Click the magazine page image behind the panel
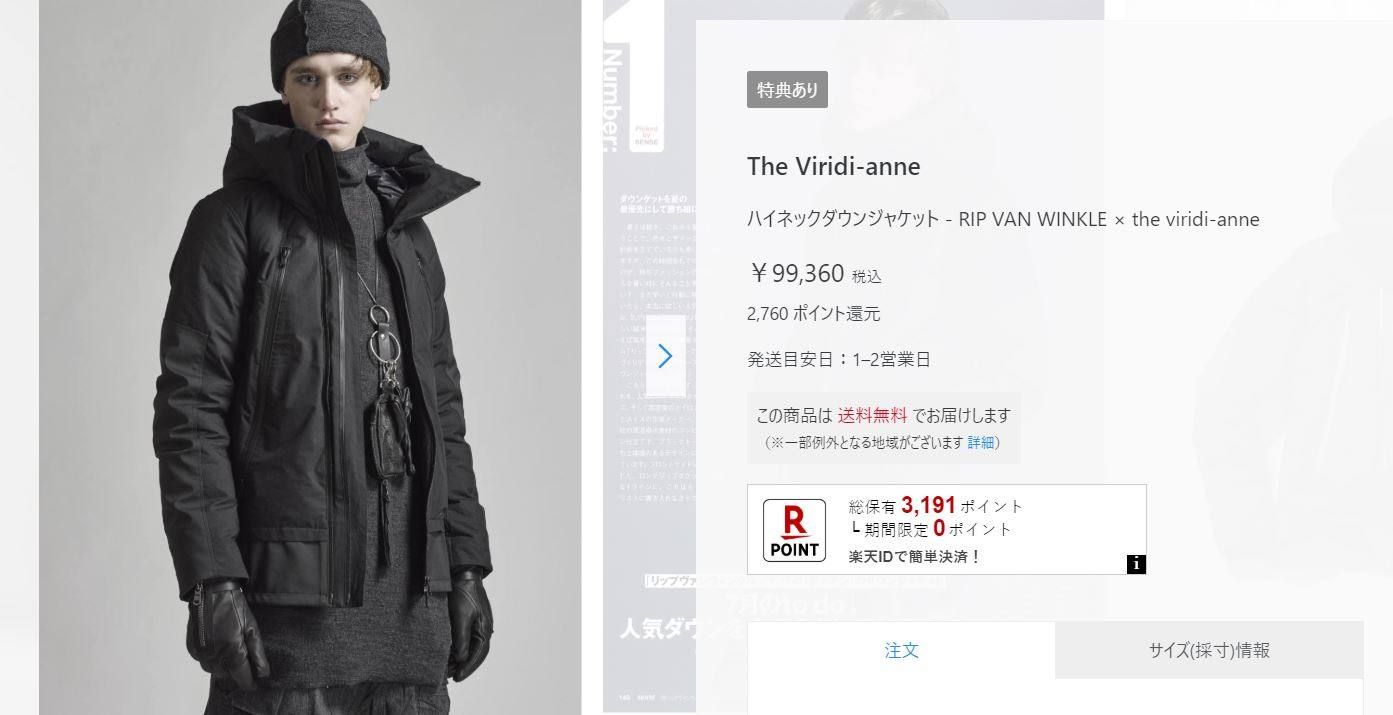 click(650, 357)
